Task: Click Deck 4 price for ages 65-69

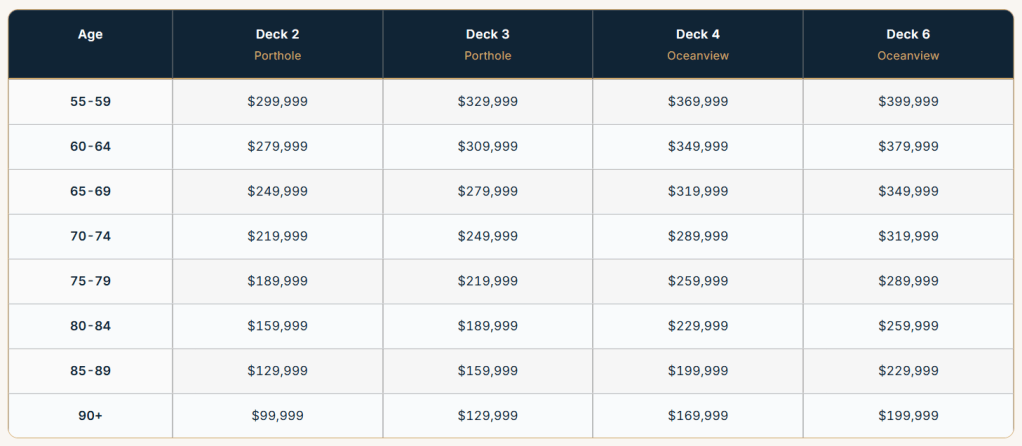Action: click(697, 191)
